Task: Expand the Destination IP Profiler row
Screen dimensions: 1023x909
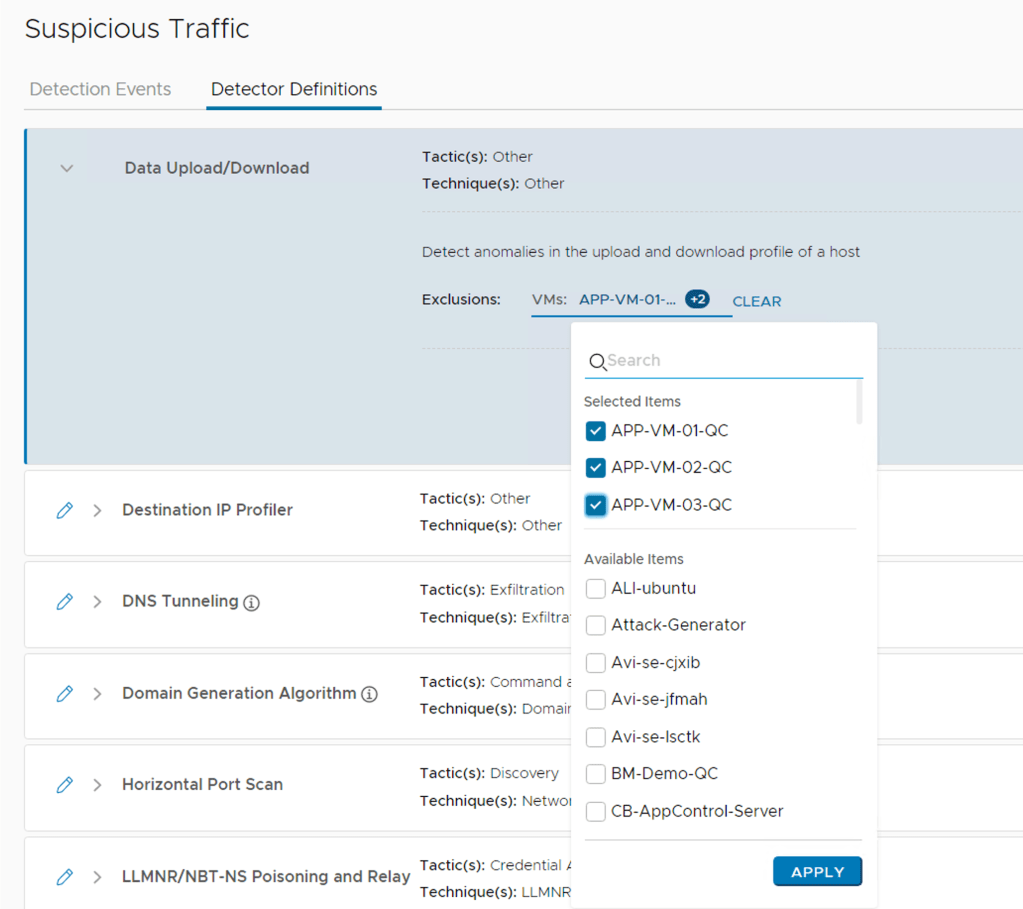Action: click(97, 510)
